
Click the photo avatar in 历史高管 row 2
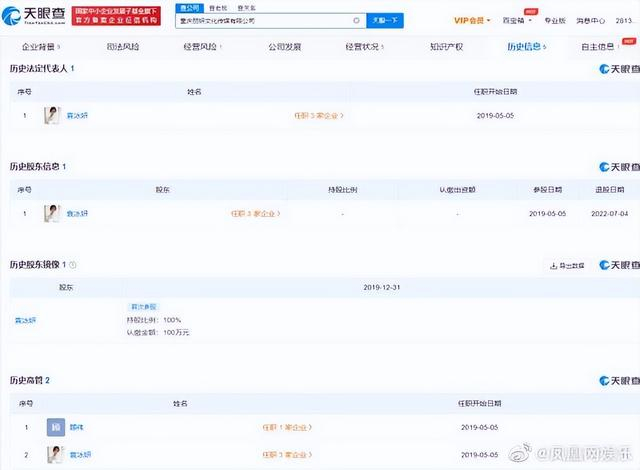pyautogui.click(x=55, y=453)
